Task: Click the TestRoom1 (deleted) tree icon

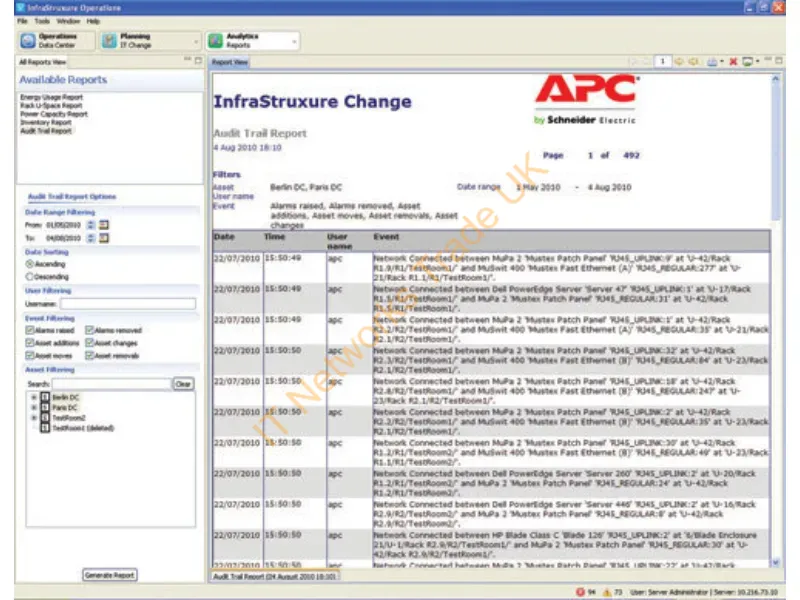Action: (45, 428)
